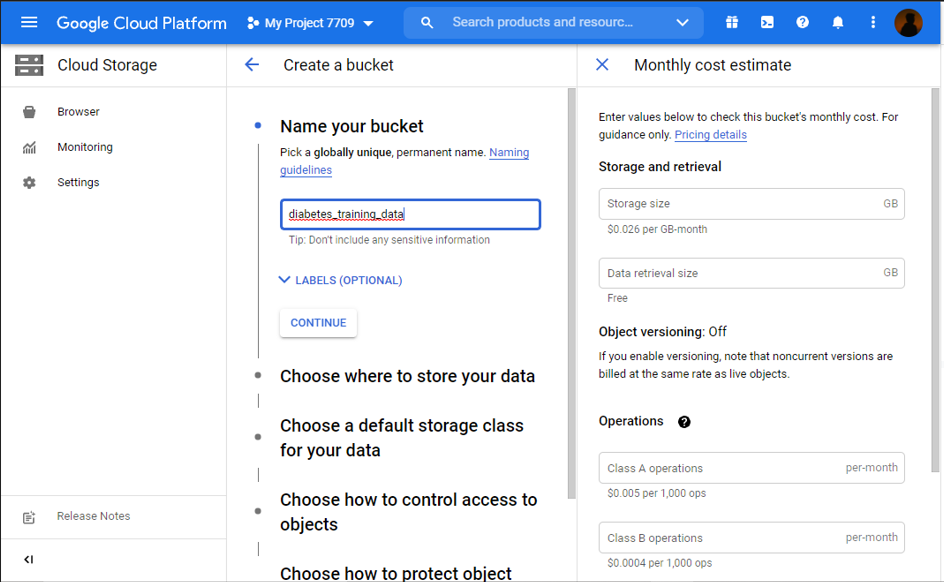Image resolution: width=944 pixels, height=582 pixels.
Task: Open the user account avatar
Action: tap(908, 23)
